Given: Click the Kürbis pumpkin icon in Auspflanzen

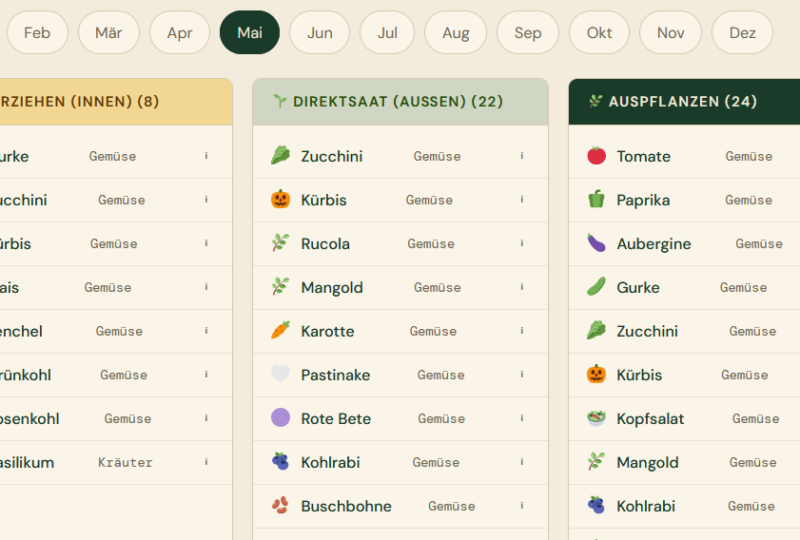Looking at the screenshot, I should [596, 374].
